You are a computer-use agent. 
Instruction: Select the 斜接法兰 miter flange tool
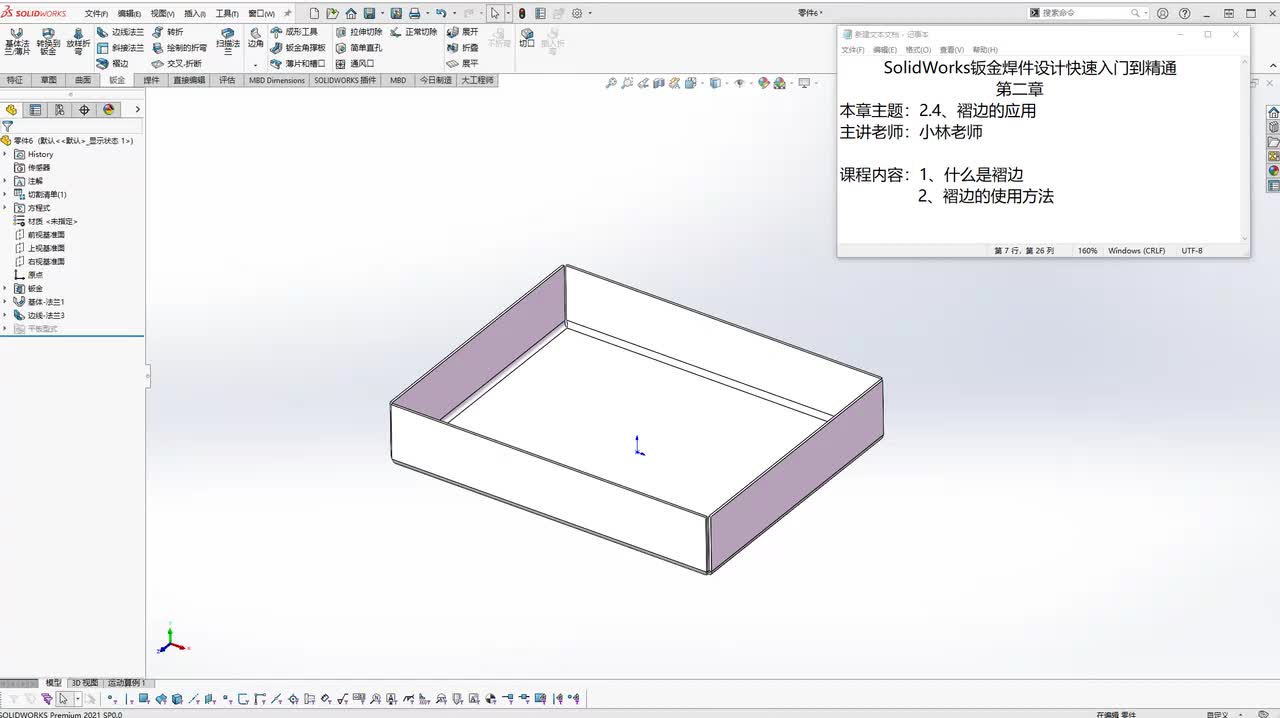pos(120,48)
